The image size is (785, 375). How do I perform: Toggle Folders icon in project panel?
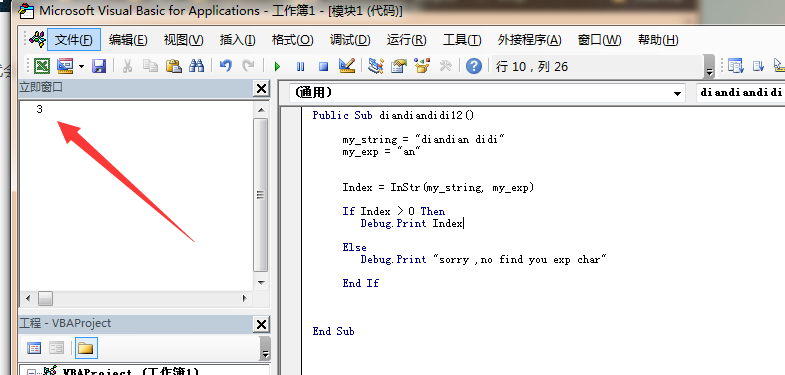[x=86, y=348]
